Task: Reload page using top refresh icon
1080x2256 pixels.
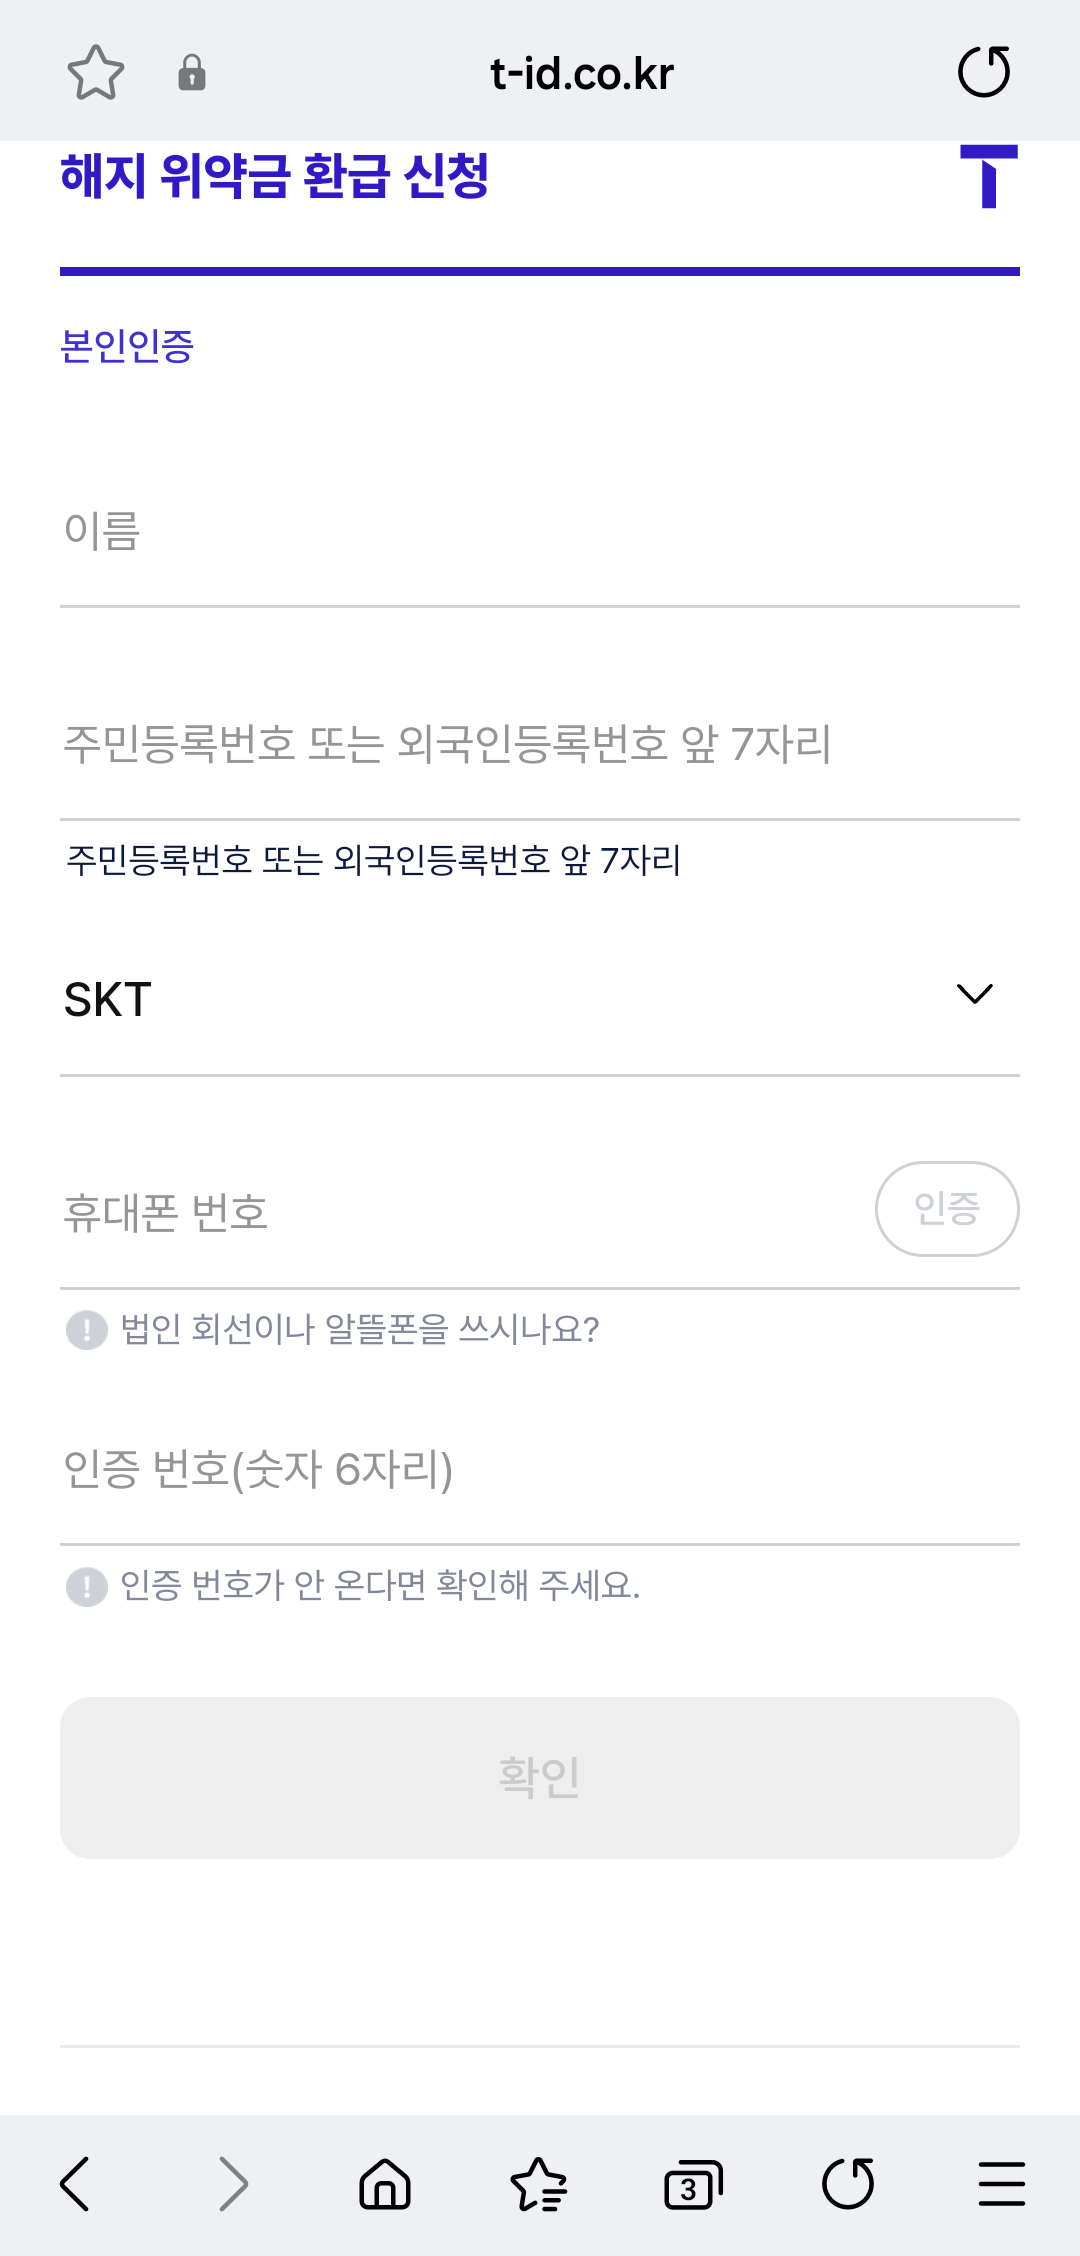Action: [984, 72]
